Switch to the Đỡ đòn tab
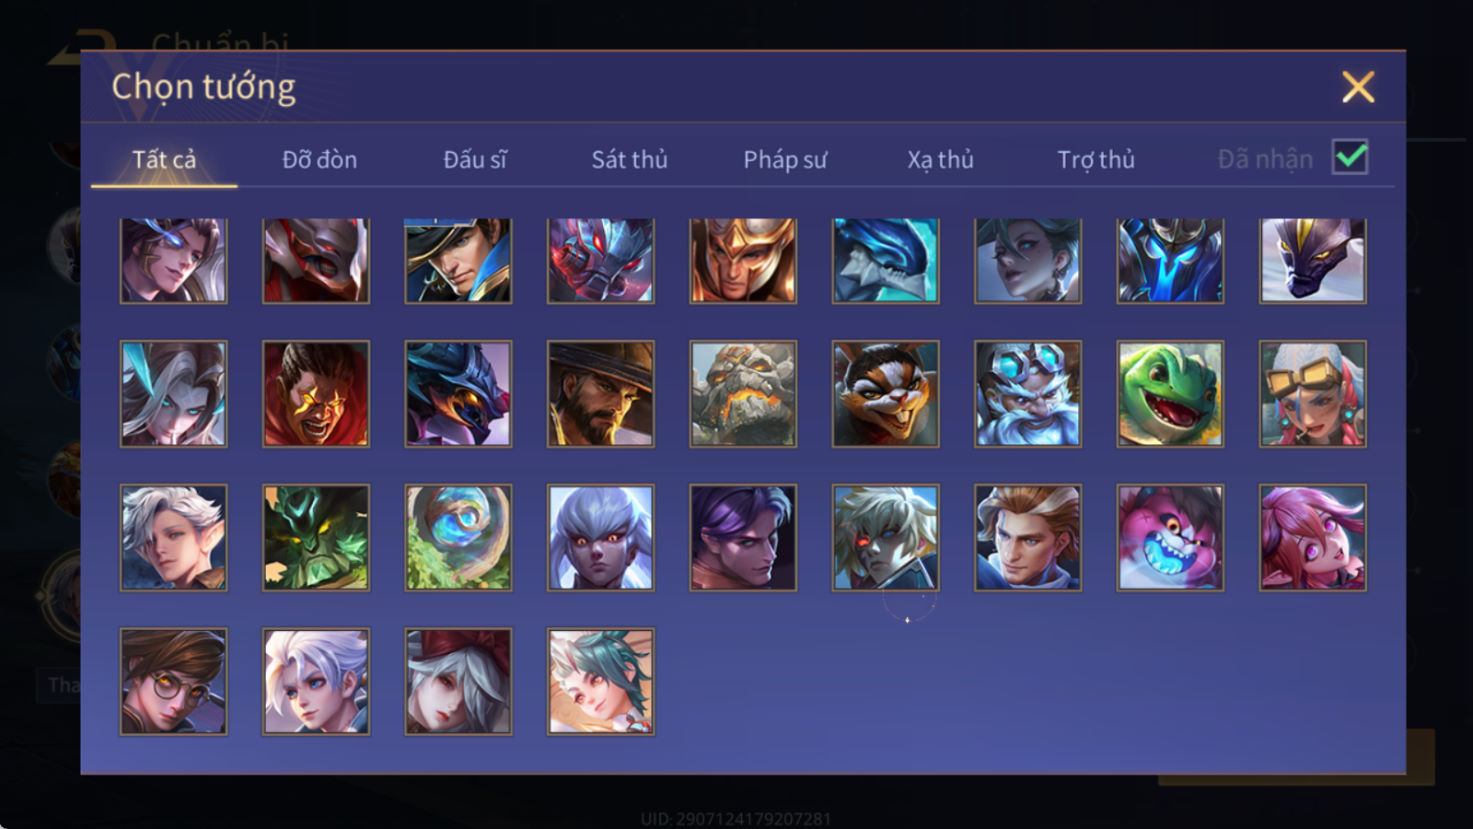This screenshot has height=829, width=1473. [319, 160]
